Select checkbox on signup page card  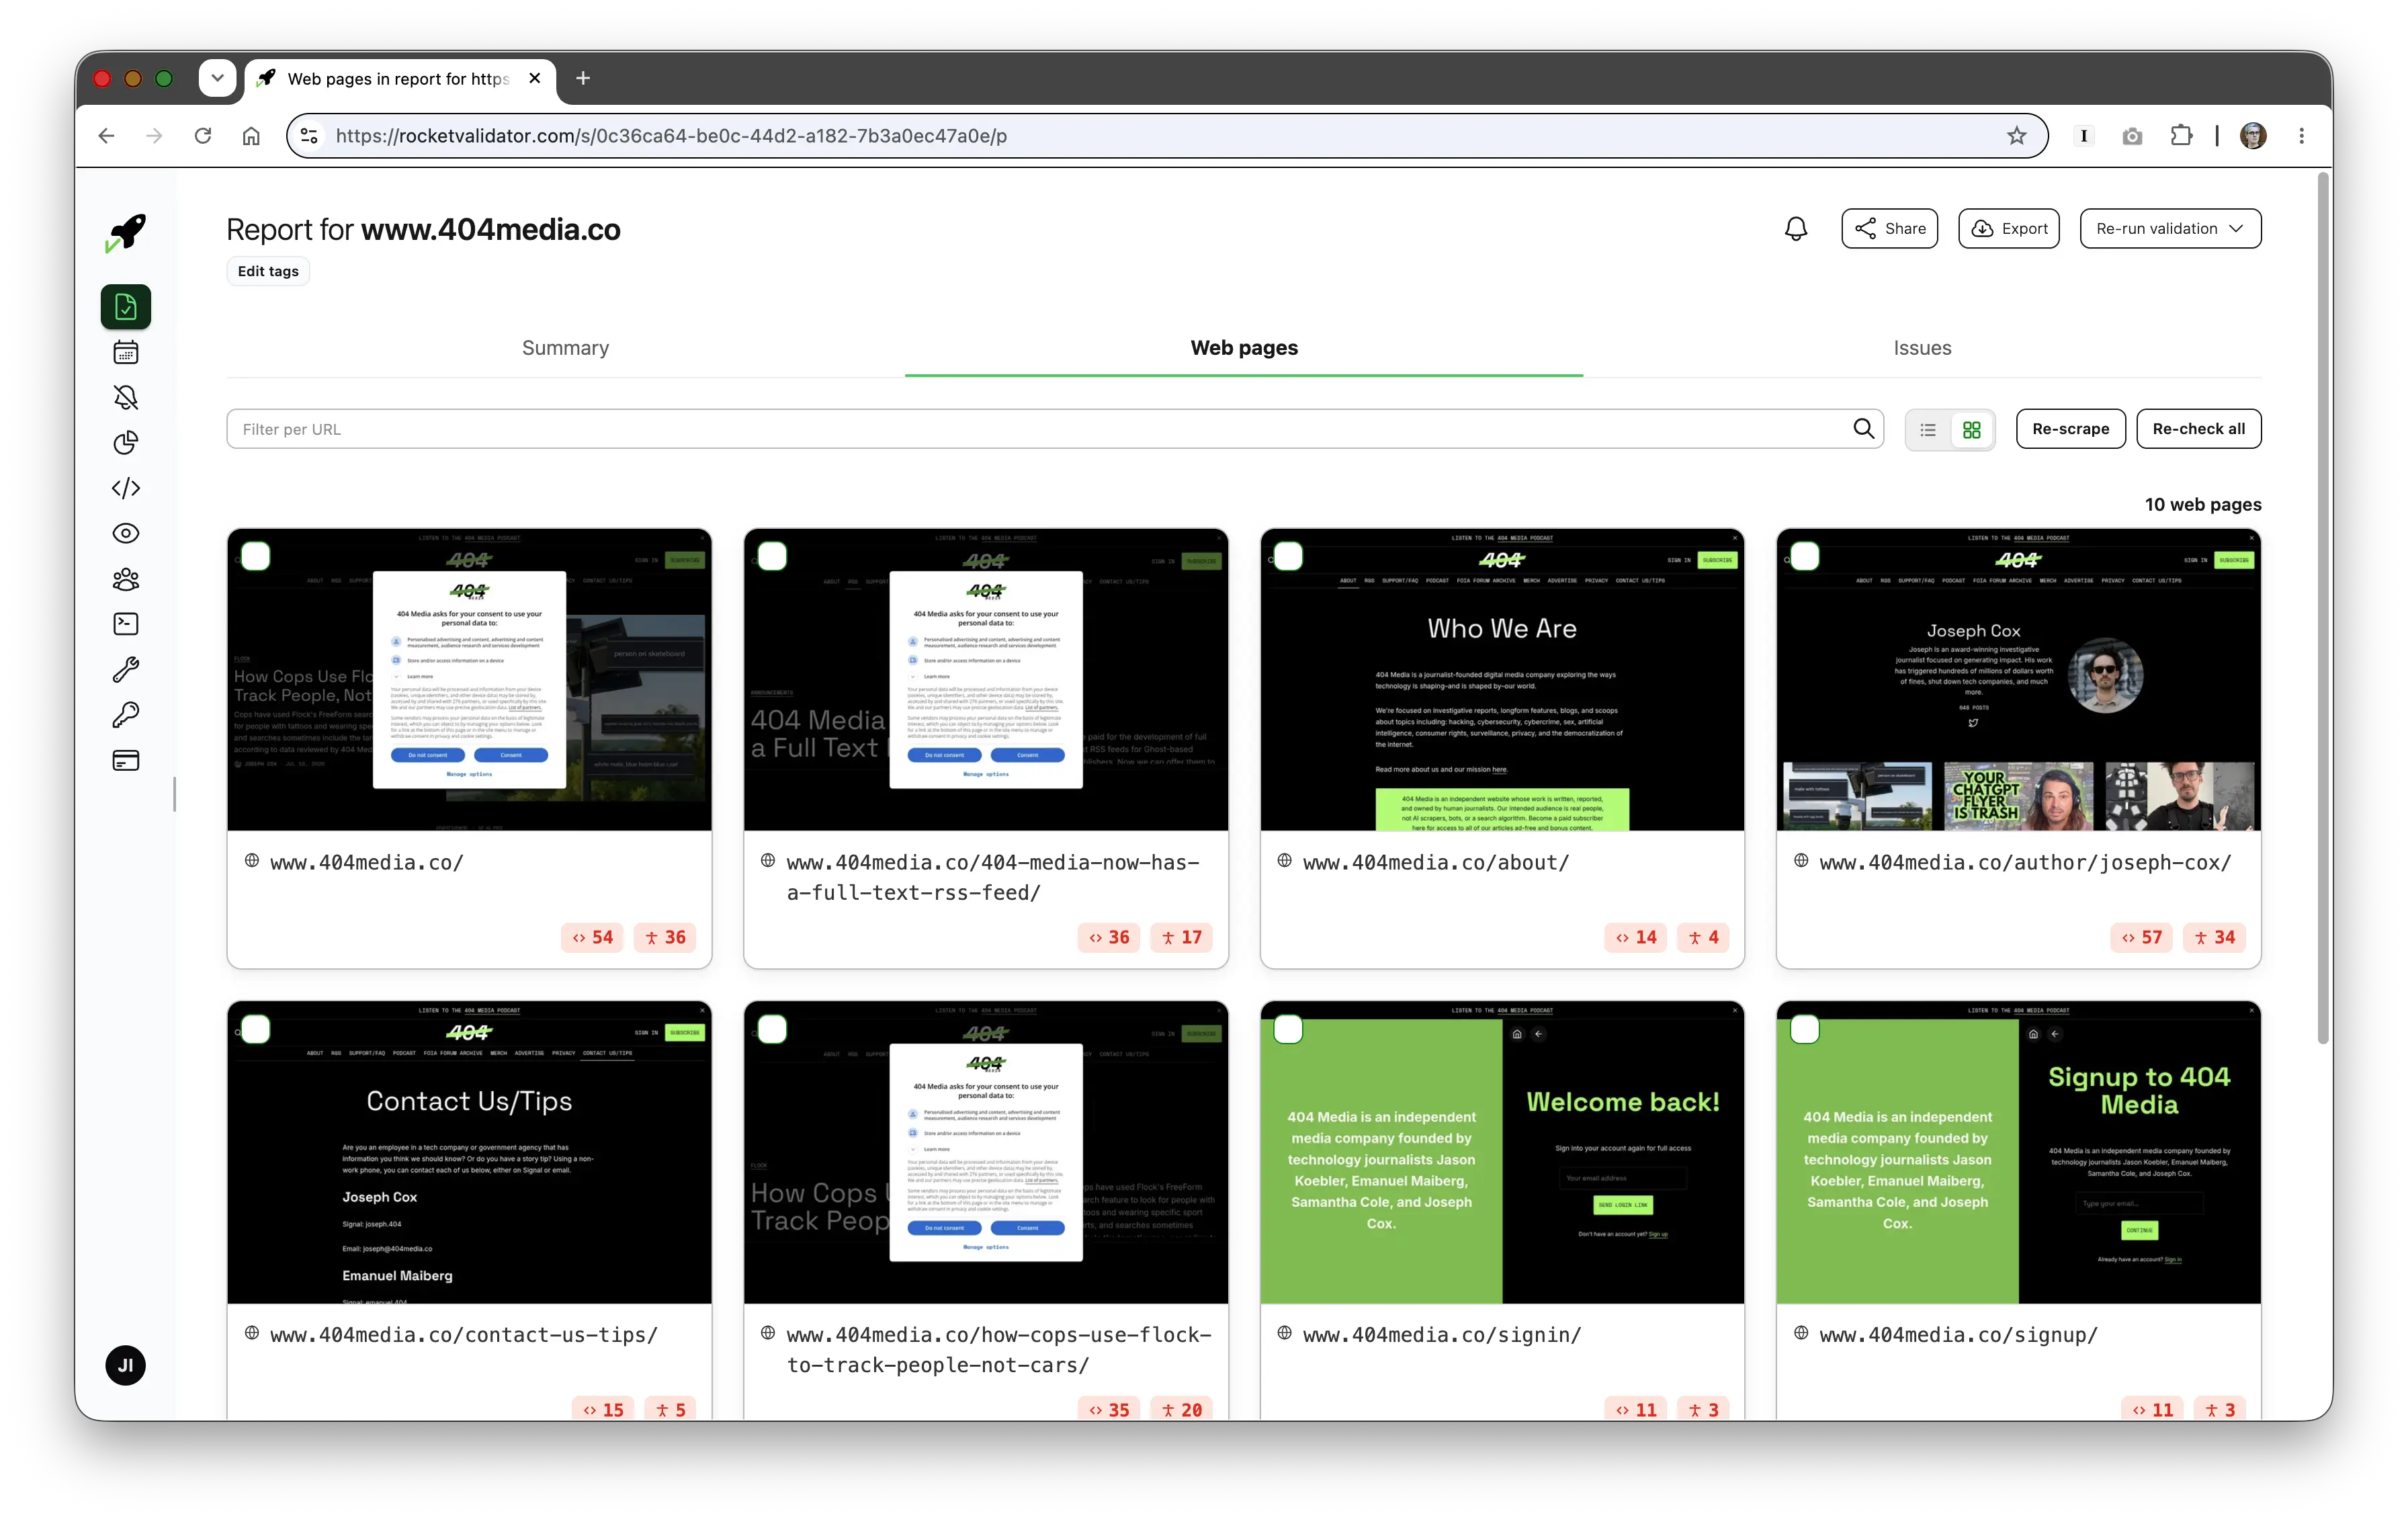click(x=1804, y=1030)
